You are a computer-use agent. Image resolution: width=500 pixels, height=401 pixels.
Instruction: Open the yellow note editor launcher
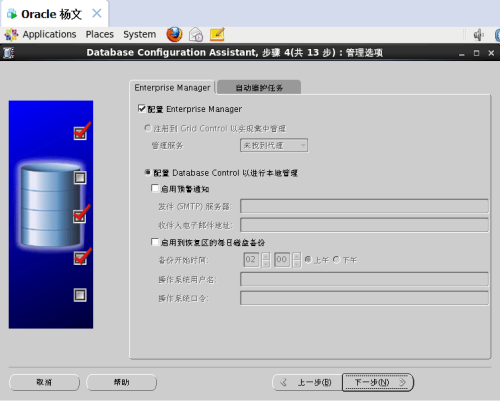217,34
